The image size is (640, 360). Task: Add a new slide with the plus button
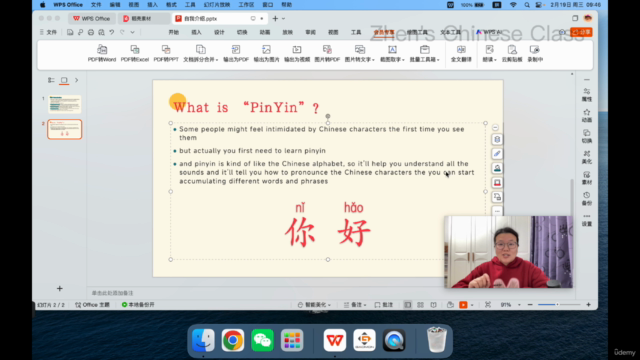click(x=60, y=289)
